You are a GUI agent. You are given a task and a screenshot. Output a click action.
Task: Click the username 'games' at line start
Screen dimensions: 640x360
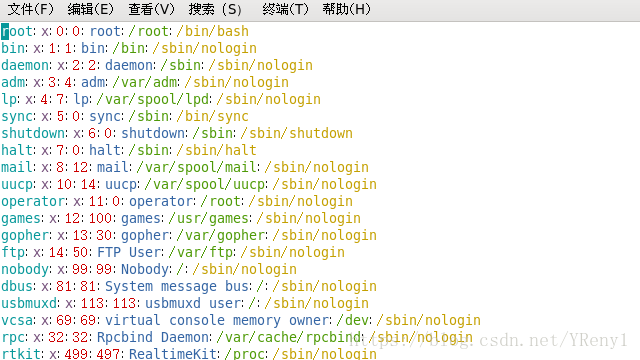point(21,218)
